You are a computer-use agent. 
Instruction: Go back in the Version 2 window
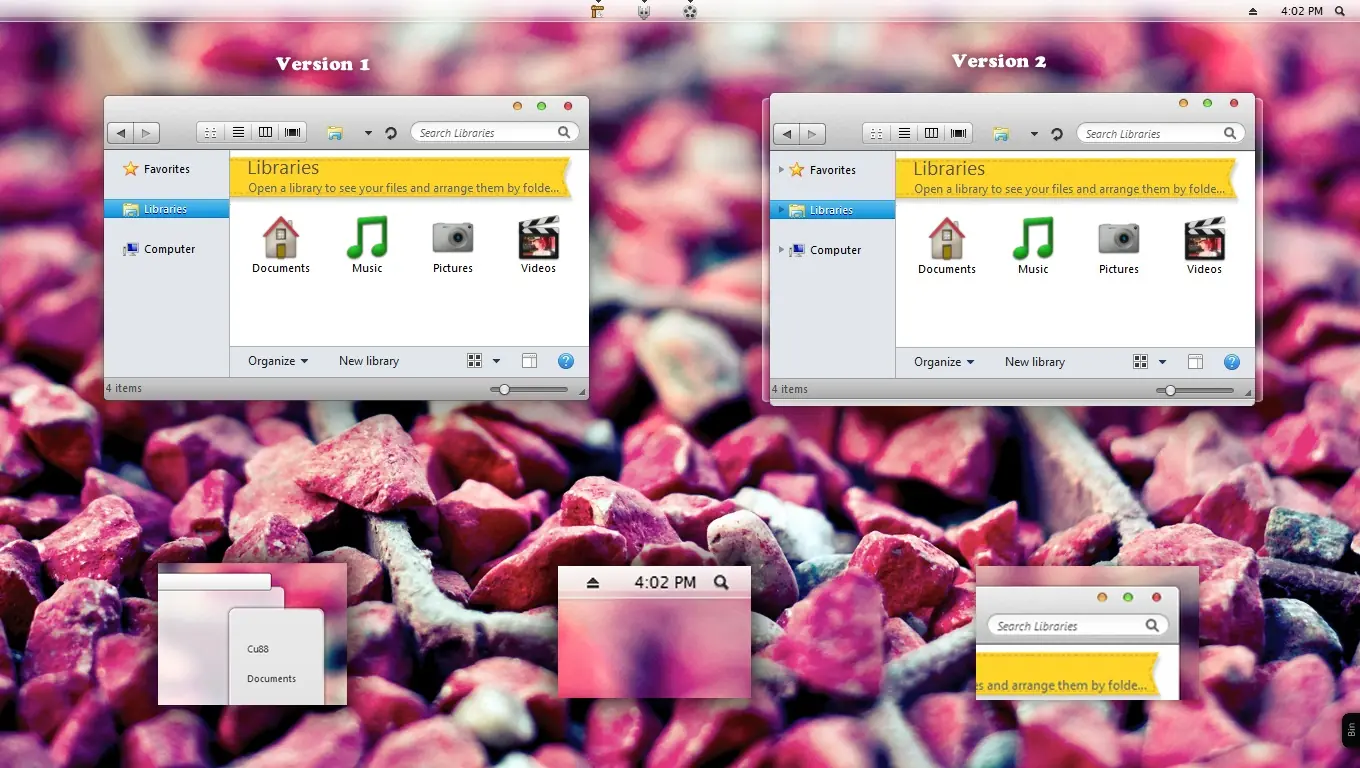(x=787, y=134)
